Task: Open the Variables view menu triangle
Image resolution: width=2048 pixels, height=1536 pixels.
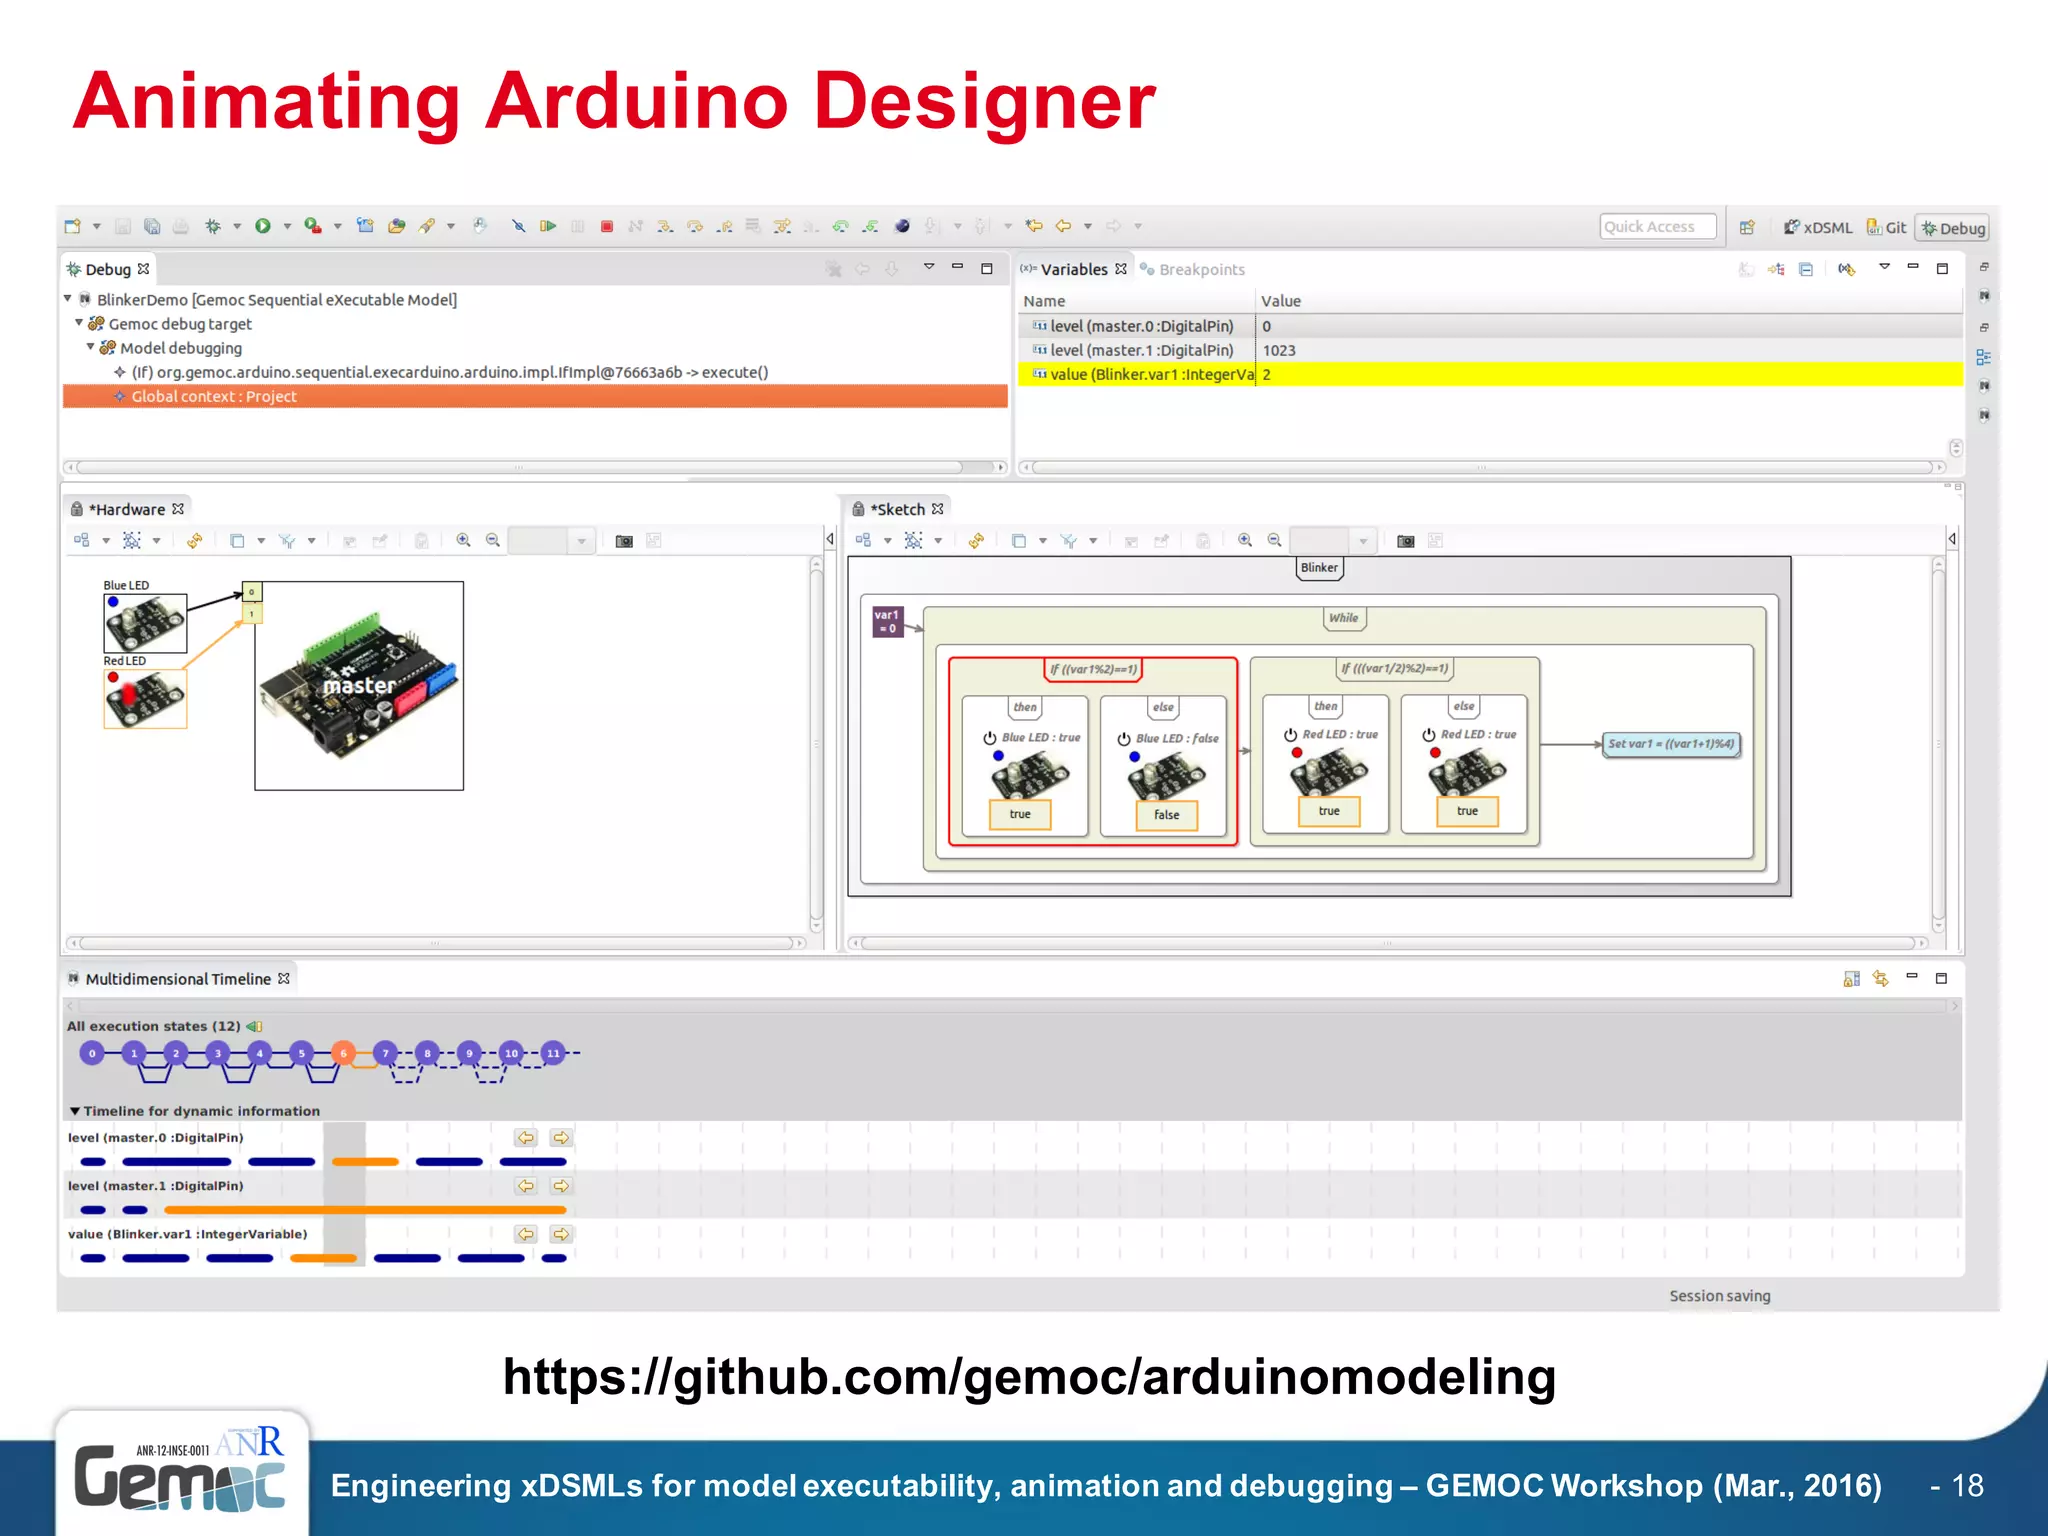Action: [x=1884, y=267]
